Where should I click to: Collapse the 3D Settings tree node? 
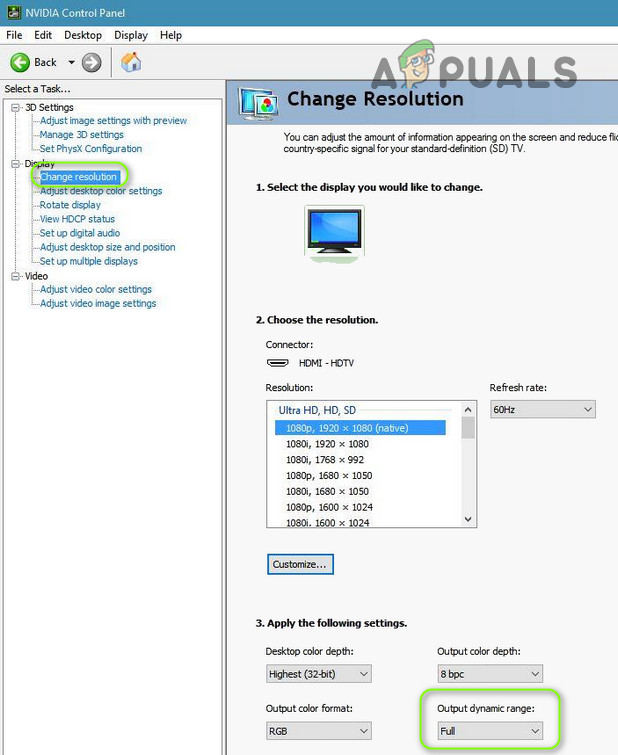(16, 107)
